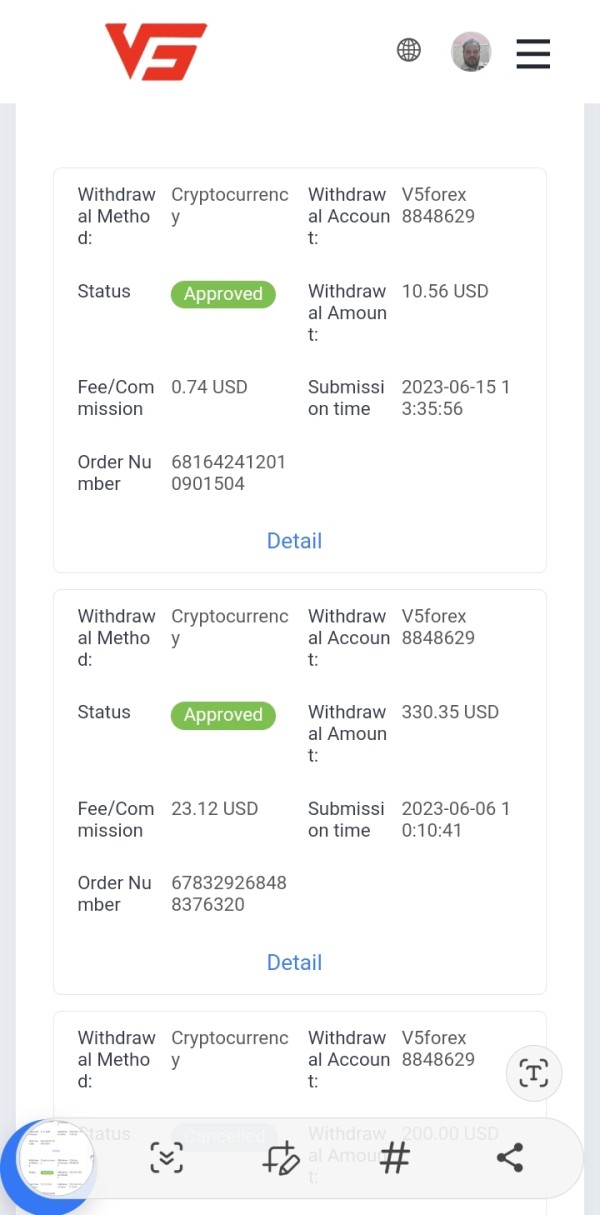600x1215 pixels.
Task: Open Detail of 330.35 USD withdrawal
Action: click(x=294, y=963)
